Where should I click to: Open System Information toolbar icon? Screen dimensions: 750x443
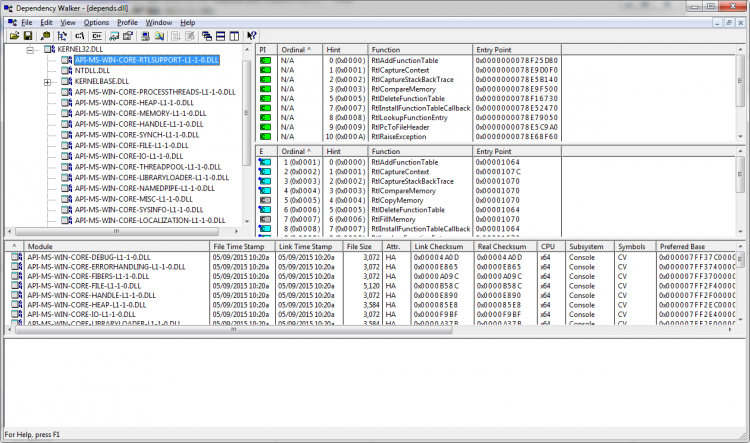[145, 36]
